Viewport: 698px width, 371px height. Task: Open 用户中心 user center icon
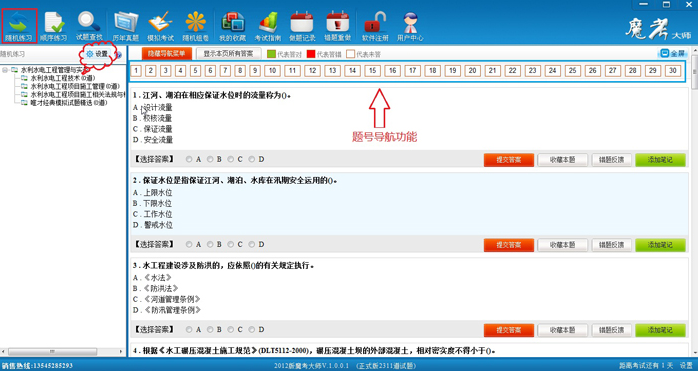tap(410, 26)
